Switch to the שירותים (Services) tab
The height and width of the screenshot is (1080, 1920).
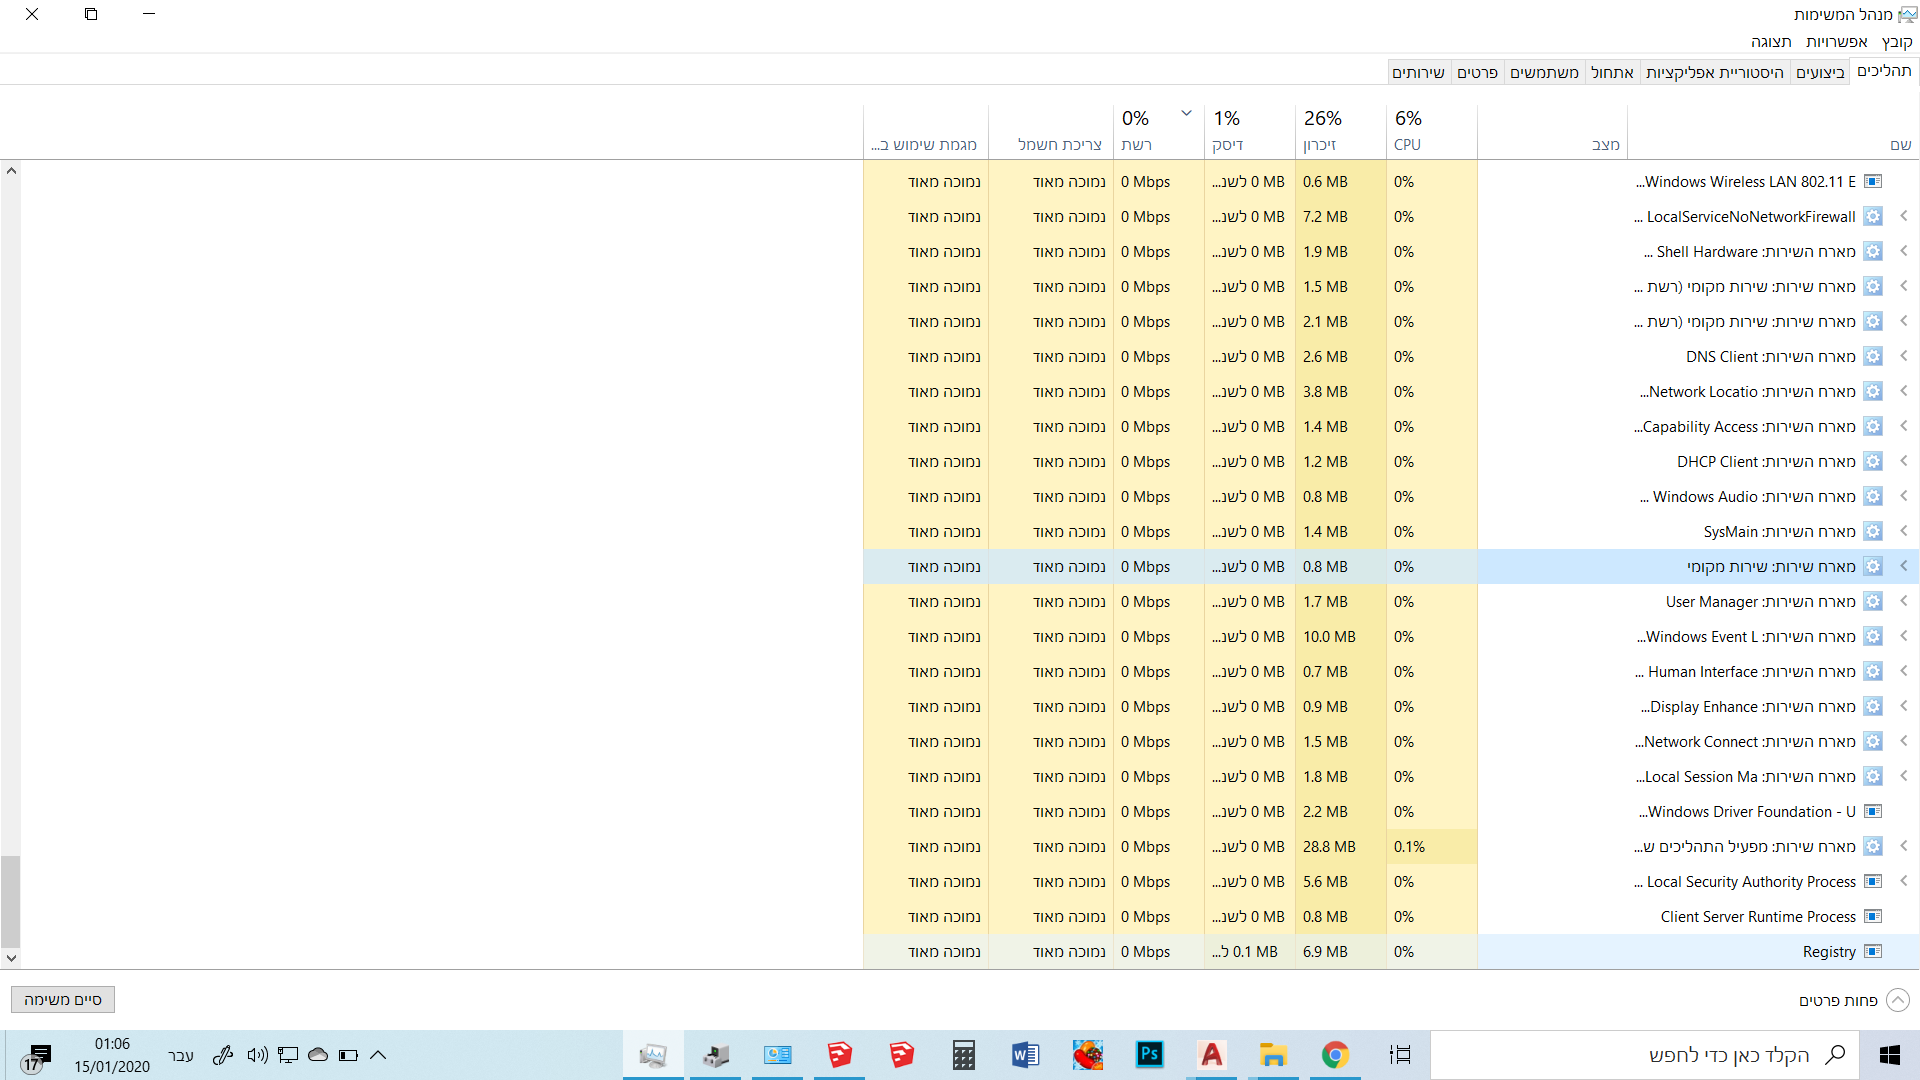pyautogui.click(x=1418, y=72)
